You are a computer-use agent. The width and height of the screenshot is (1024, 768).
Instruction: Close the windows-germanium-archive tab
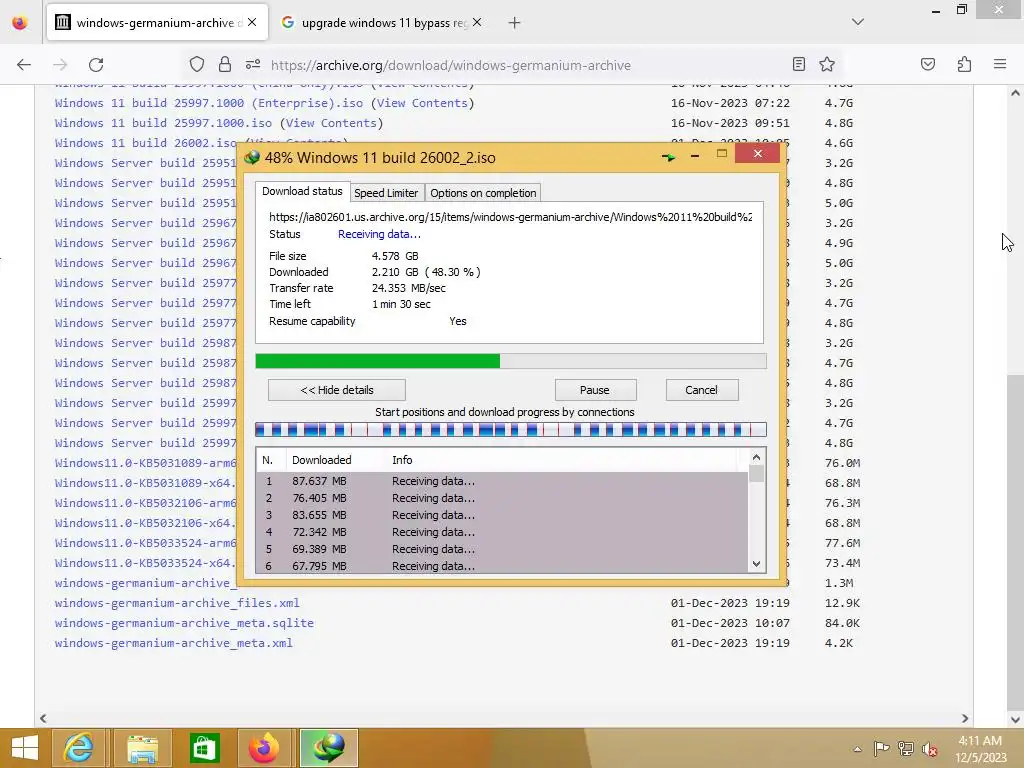tap(252, 22)
